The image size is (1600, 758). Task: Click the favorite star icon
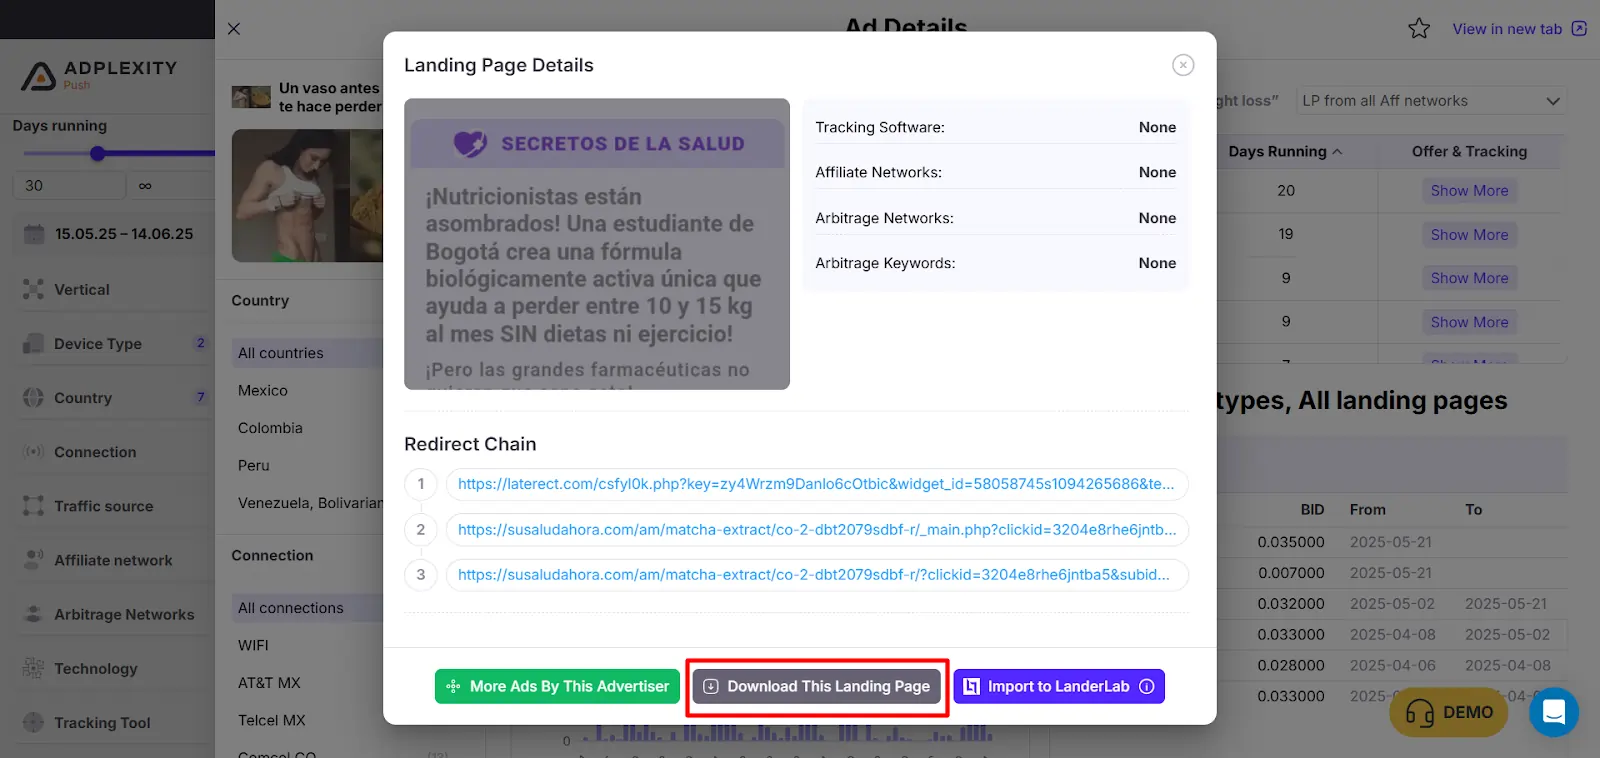pos(1419,29)
